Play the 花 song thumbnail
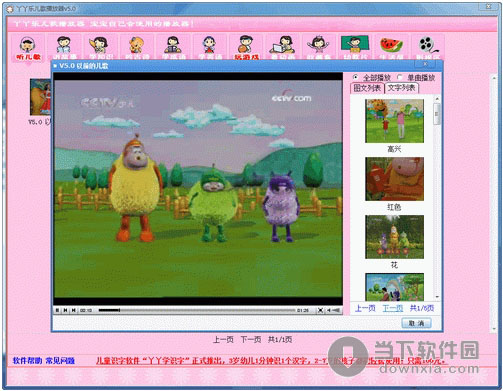Image resolution: width=503 pixels, height=391 pixels. coord(394,237)
